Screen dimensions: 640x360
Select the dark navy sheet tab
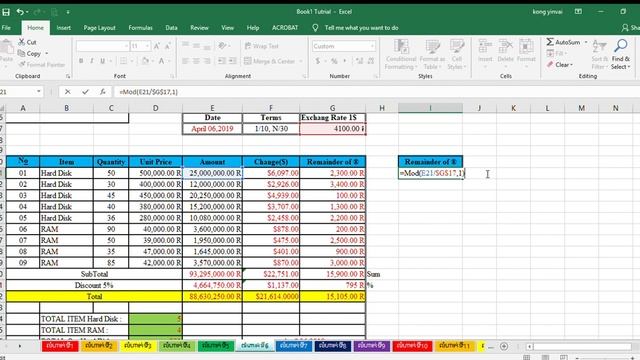pos(332,346)
